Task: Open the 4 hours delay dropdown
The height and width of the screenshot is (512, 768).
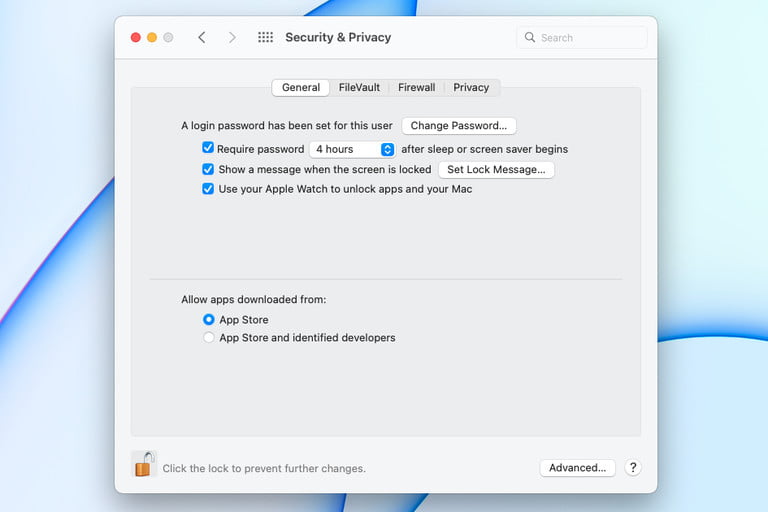Action: (352, 149)
